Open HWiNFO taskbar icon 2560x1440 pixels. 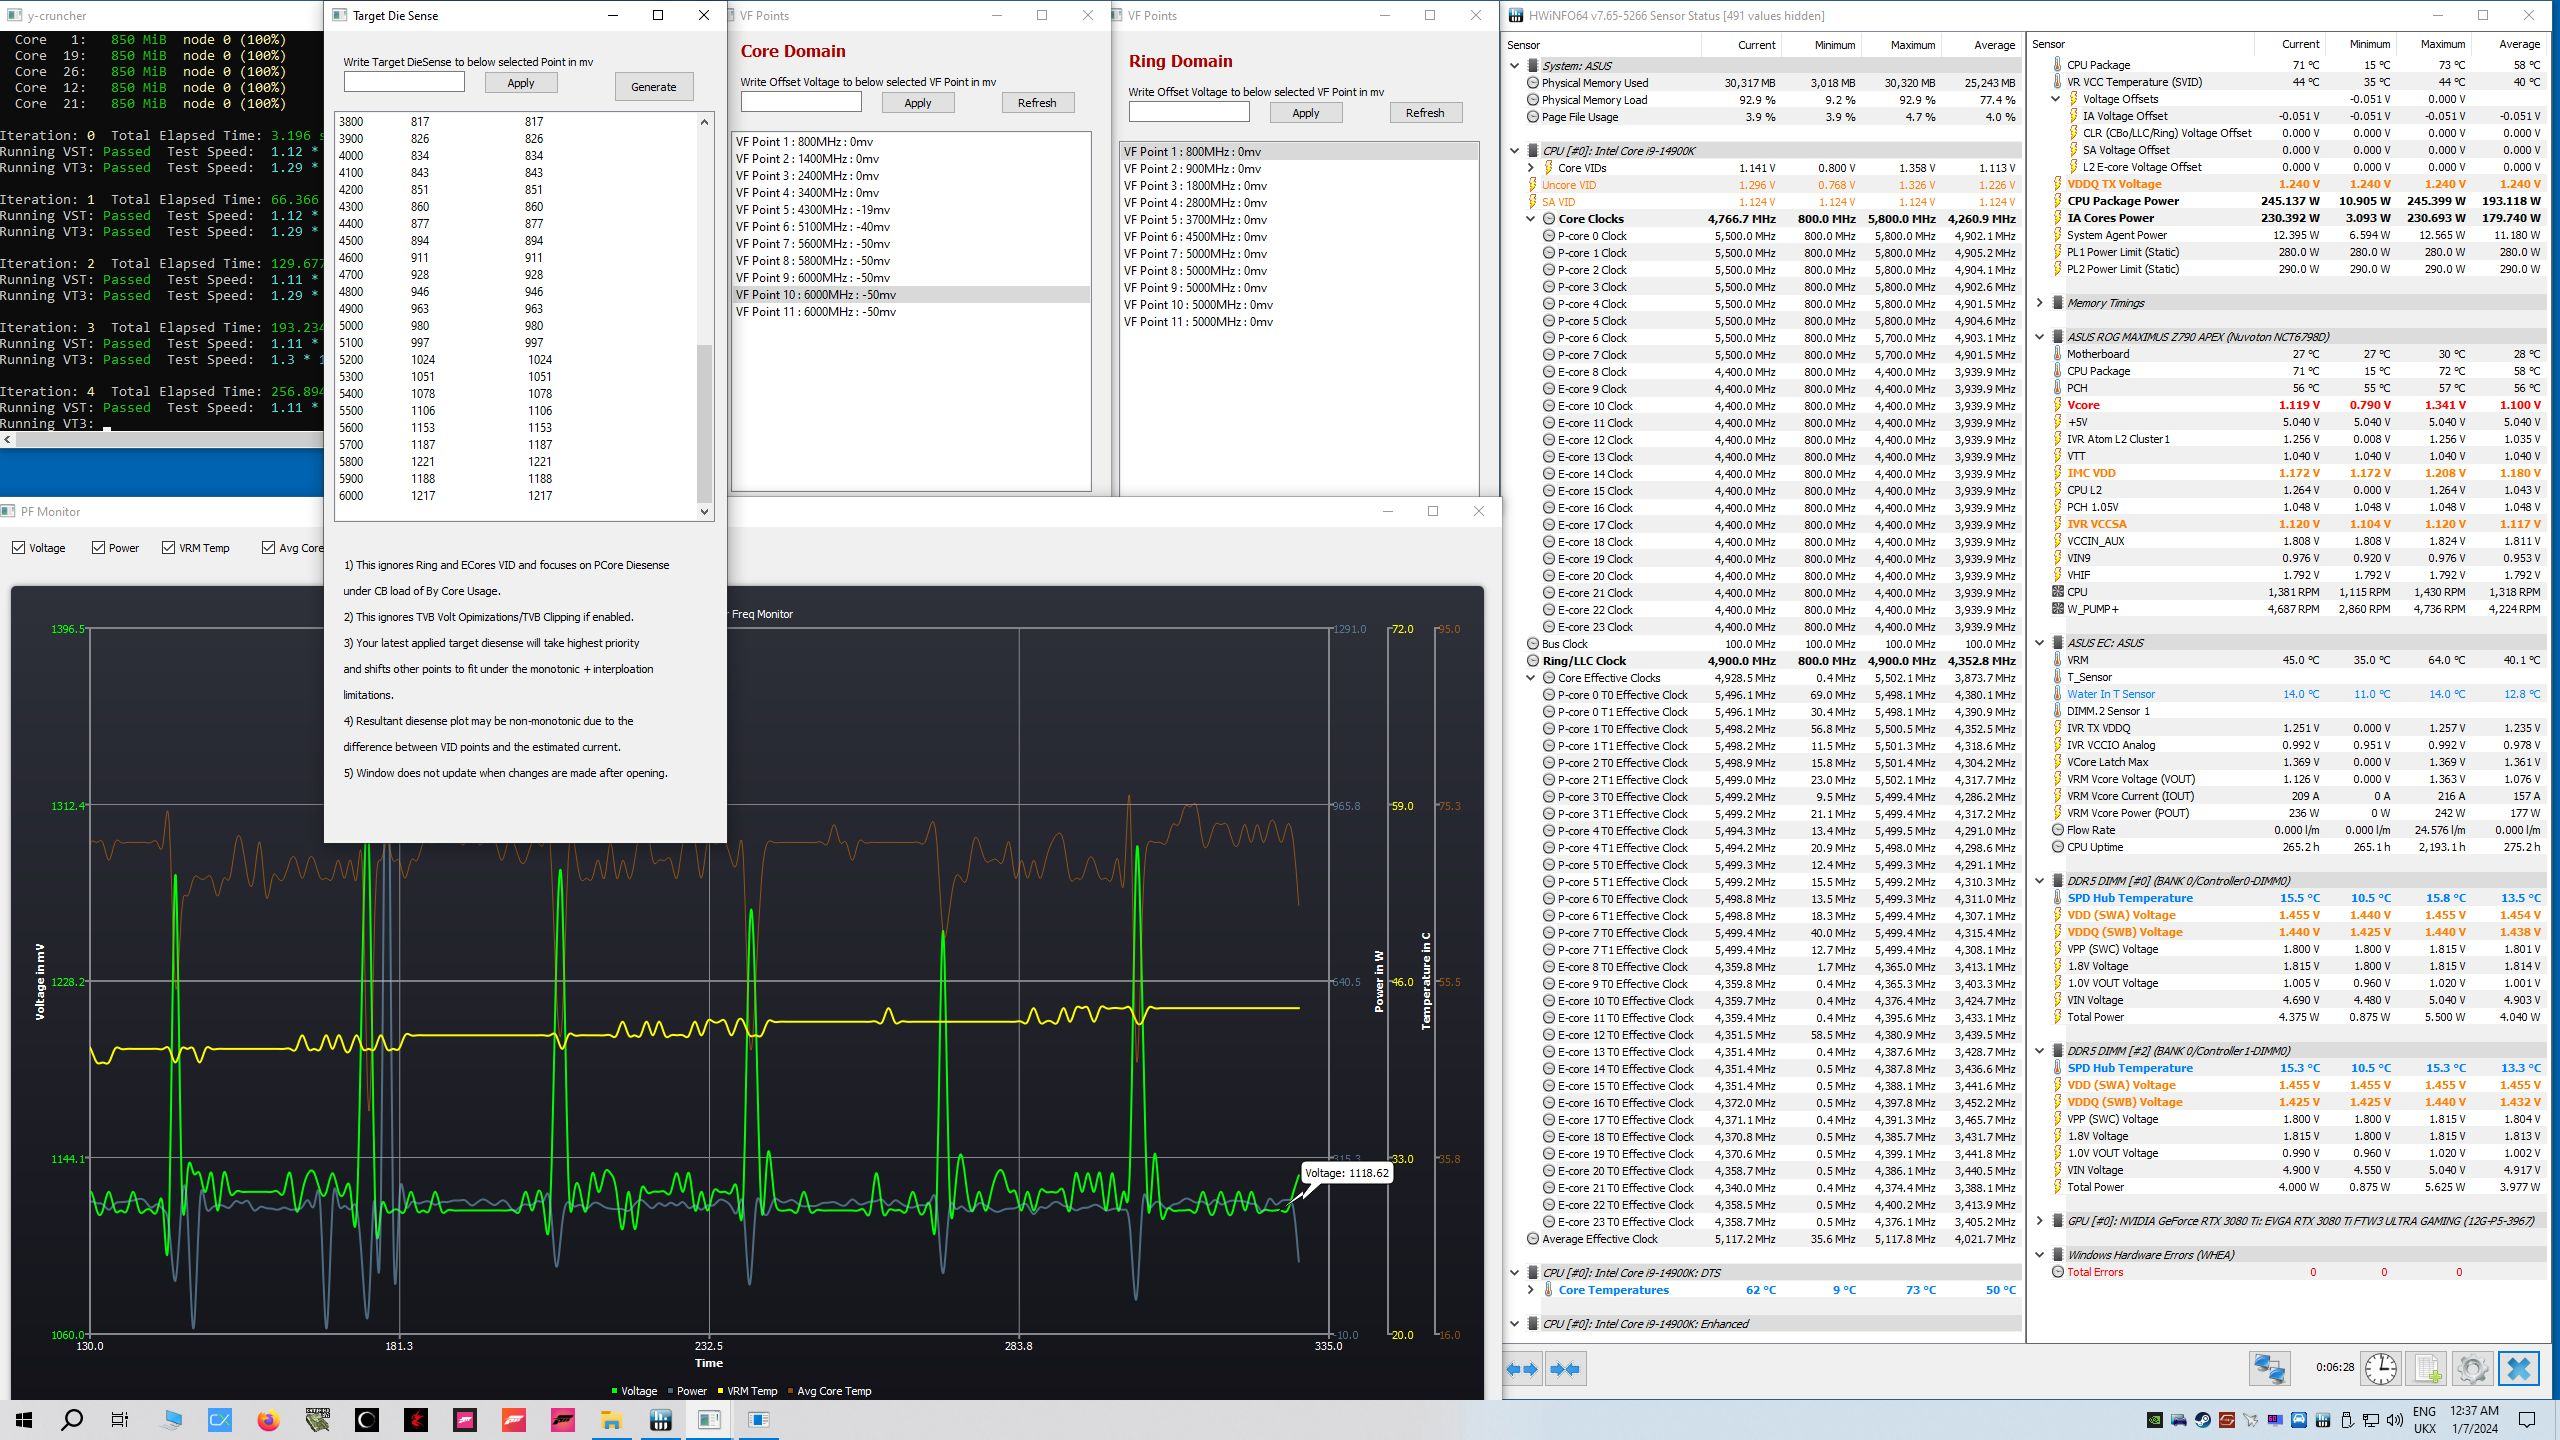pos(660,1420)
